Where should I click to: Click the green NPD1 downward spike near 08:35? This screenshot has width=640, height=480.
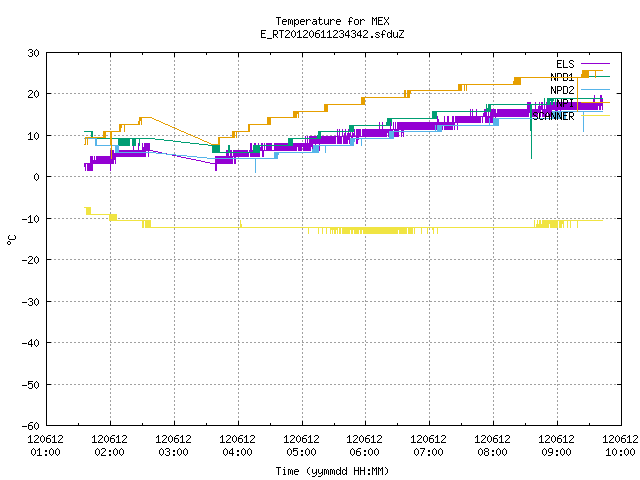(x=531, y=133)
